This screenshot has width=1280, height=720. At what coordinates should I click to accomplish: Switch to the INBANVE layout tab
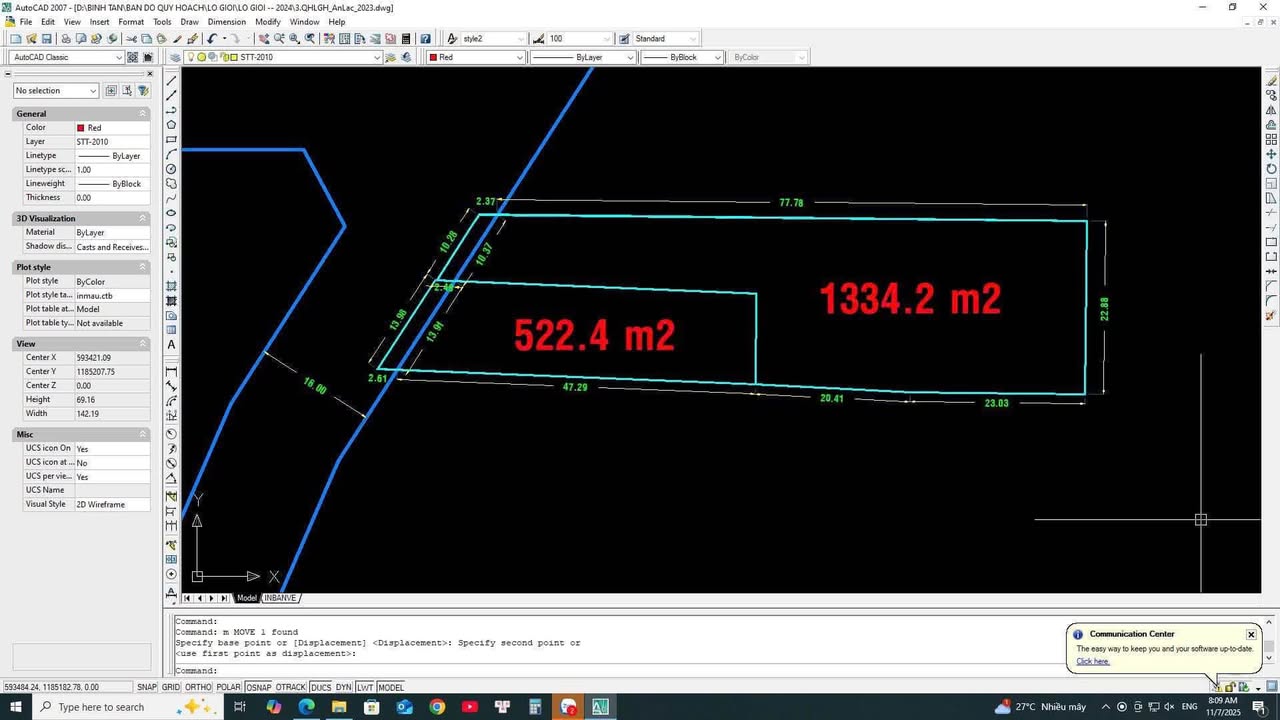(x=280, y=598)
